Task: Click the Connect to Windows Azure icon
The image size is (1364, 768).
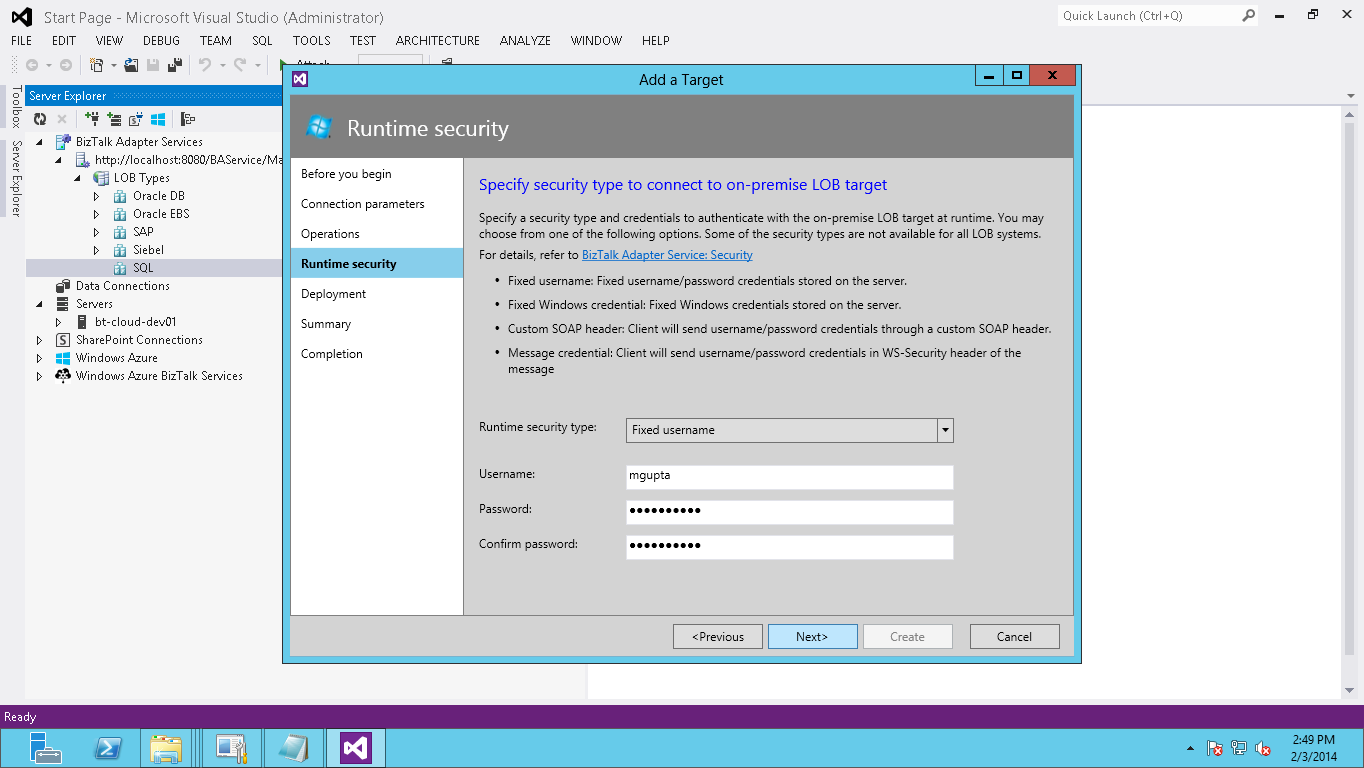Action: pyautogui.click(x=158, y=119)
